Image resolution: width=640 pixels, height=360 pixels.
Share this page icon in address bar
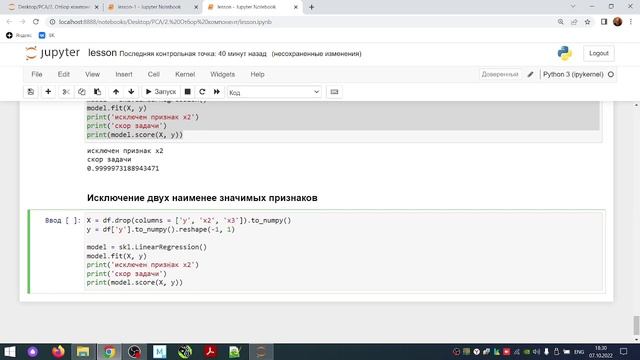(574, 22)
